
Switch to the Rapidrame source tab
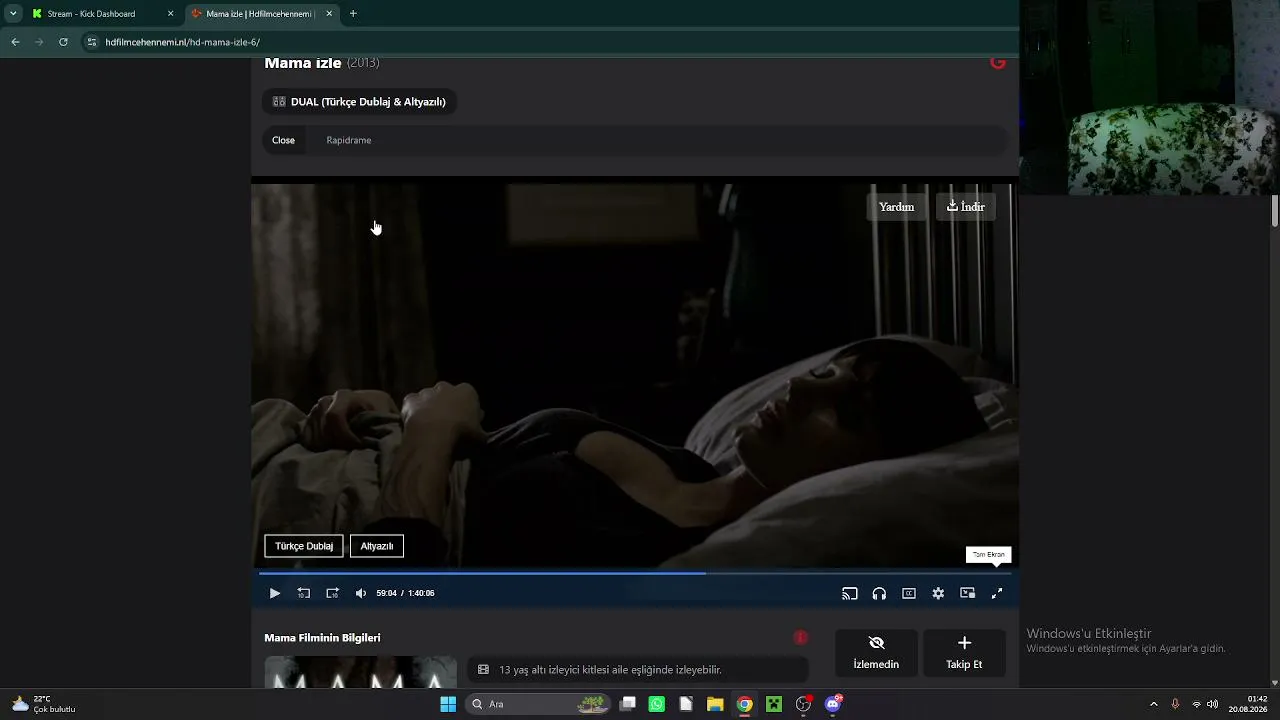(x=349, y=140)
